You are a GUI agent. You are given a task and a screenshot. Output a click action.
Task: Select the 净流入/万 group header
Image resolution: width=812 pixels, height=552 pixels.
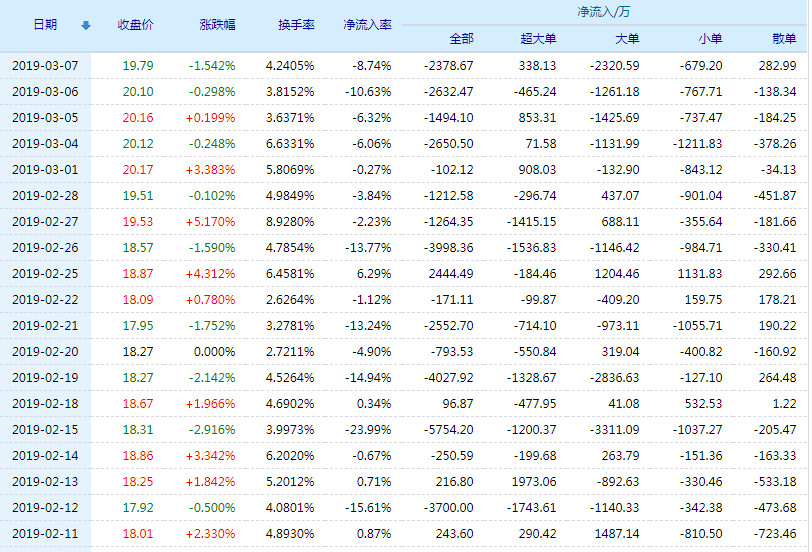[603, 13]
